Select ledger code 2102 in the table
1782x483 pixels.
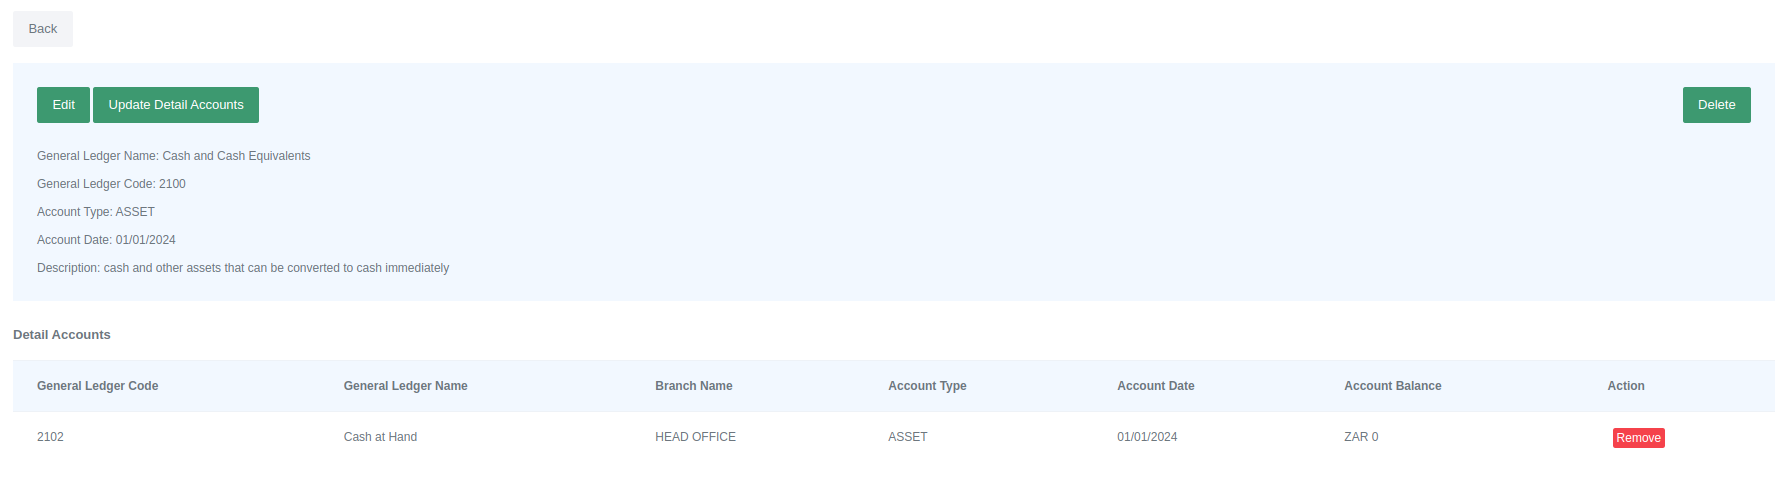(50, 437)
